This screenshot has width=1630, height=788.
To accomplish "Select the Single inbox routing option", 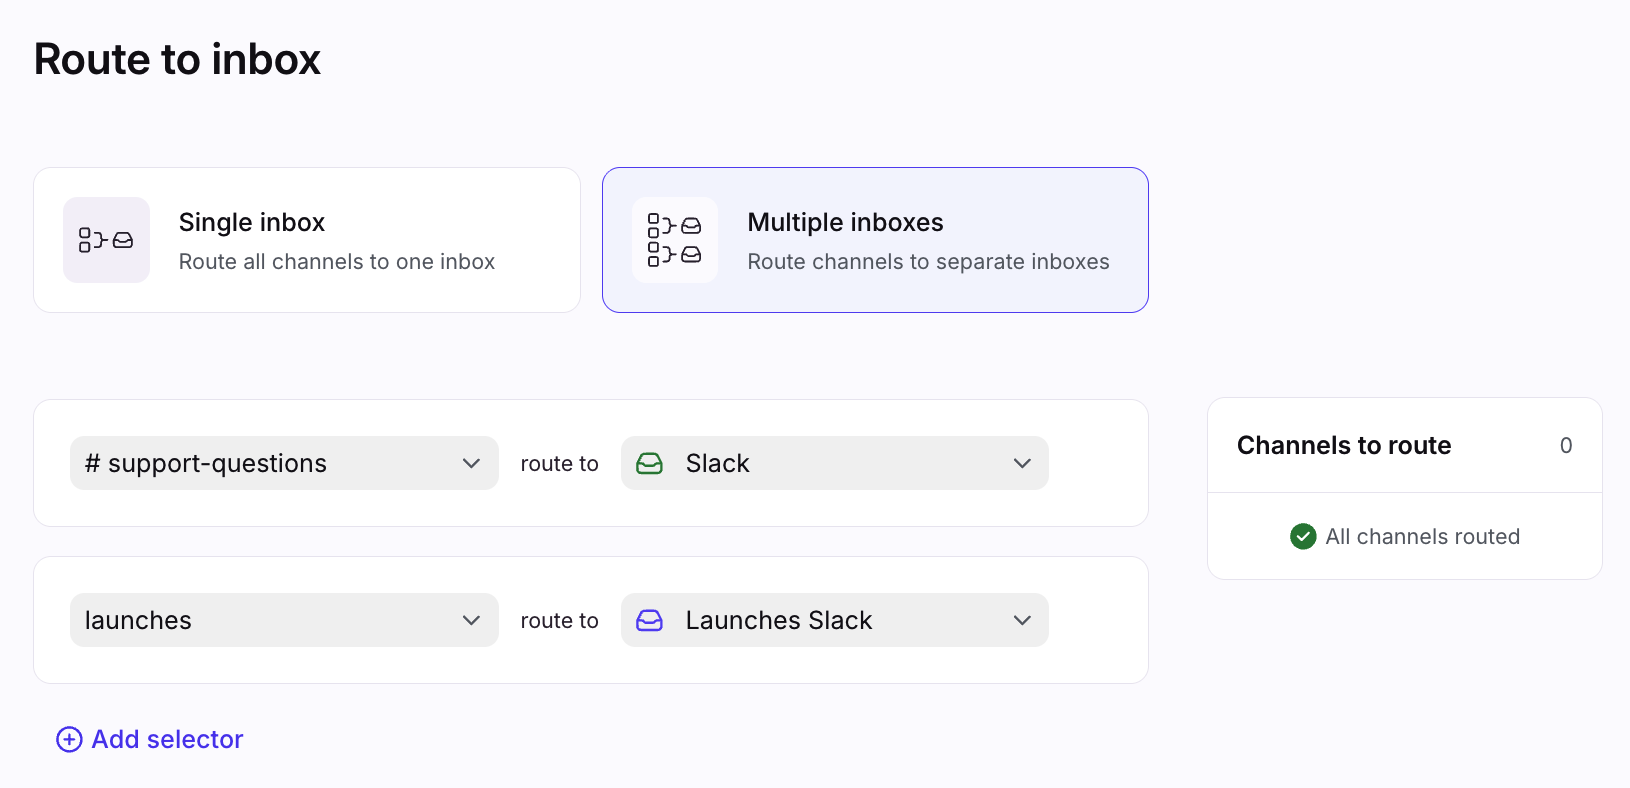I will [307, 240].
